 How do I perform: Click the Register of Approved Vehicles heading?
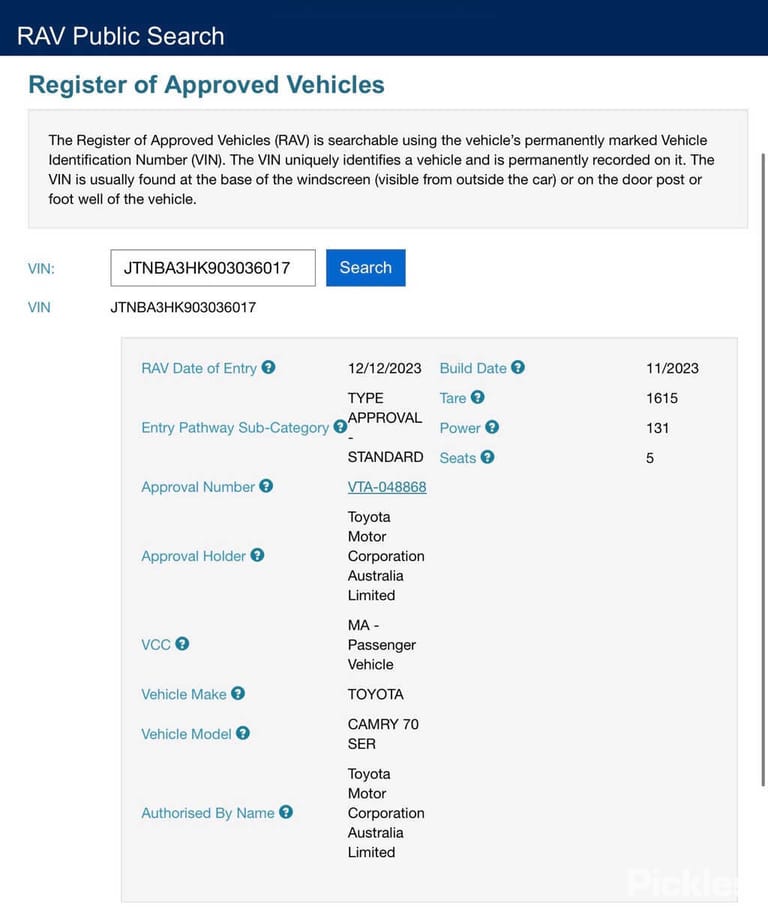207,85
